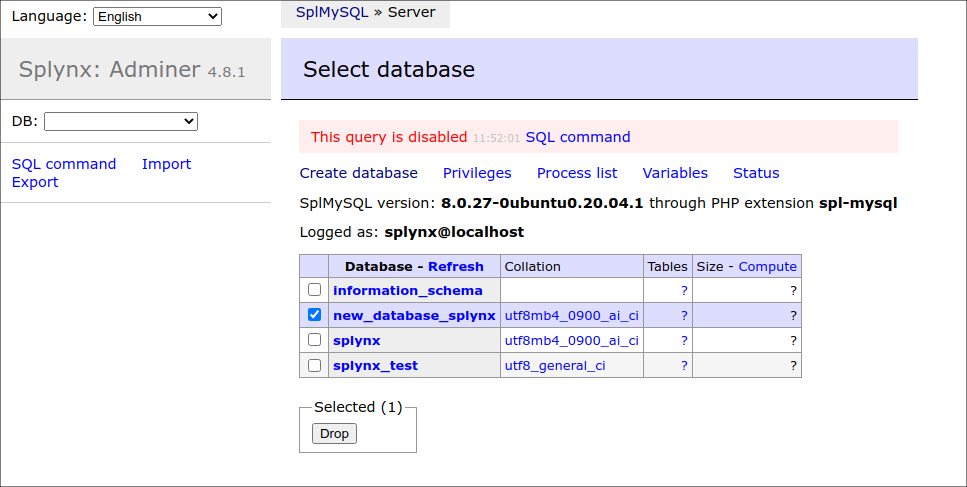
Task: Open SQL command in the left sidebar
Action: (64, 164)
